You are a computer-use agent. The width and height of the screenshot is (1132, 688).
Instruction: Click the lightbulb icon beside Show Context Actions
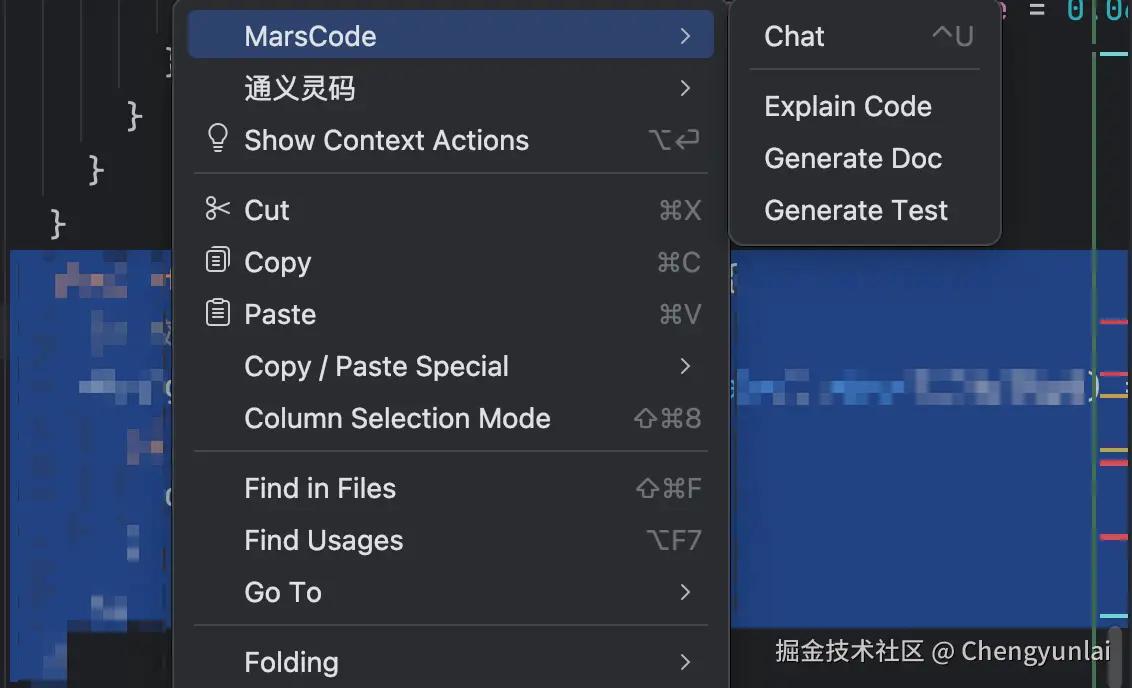pyautogui.click(x=217, y=139)
